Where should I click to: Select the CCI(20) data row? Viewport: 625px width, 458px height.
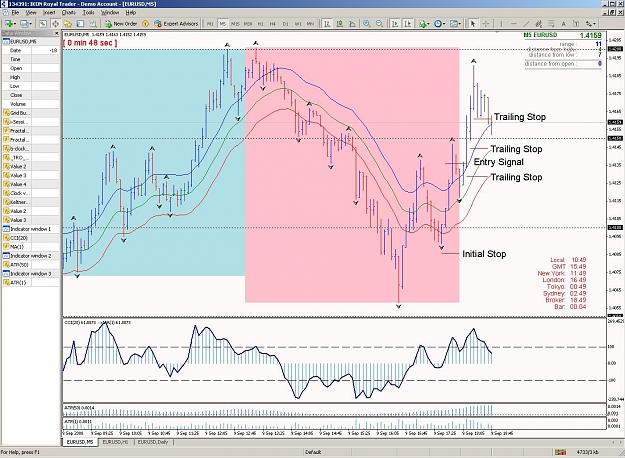tap(31, 238)
